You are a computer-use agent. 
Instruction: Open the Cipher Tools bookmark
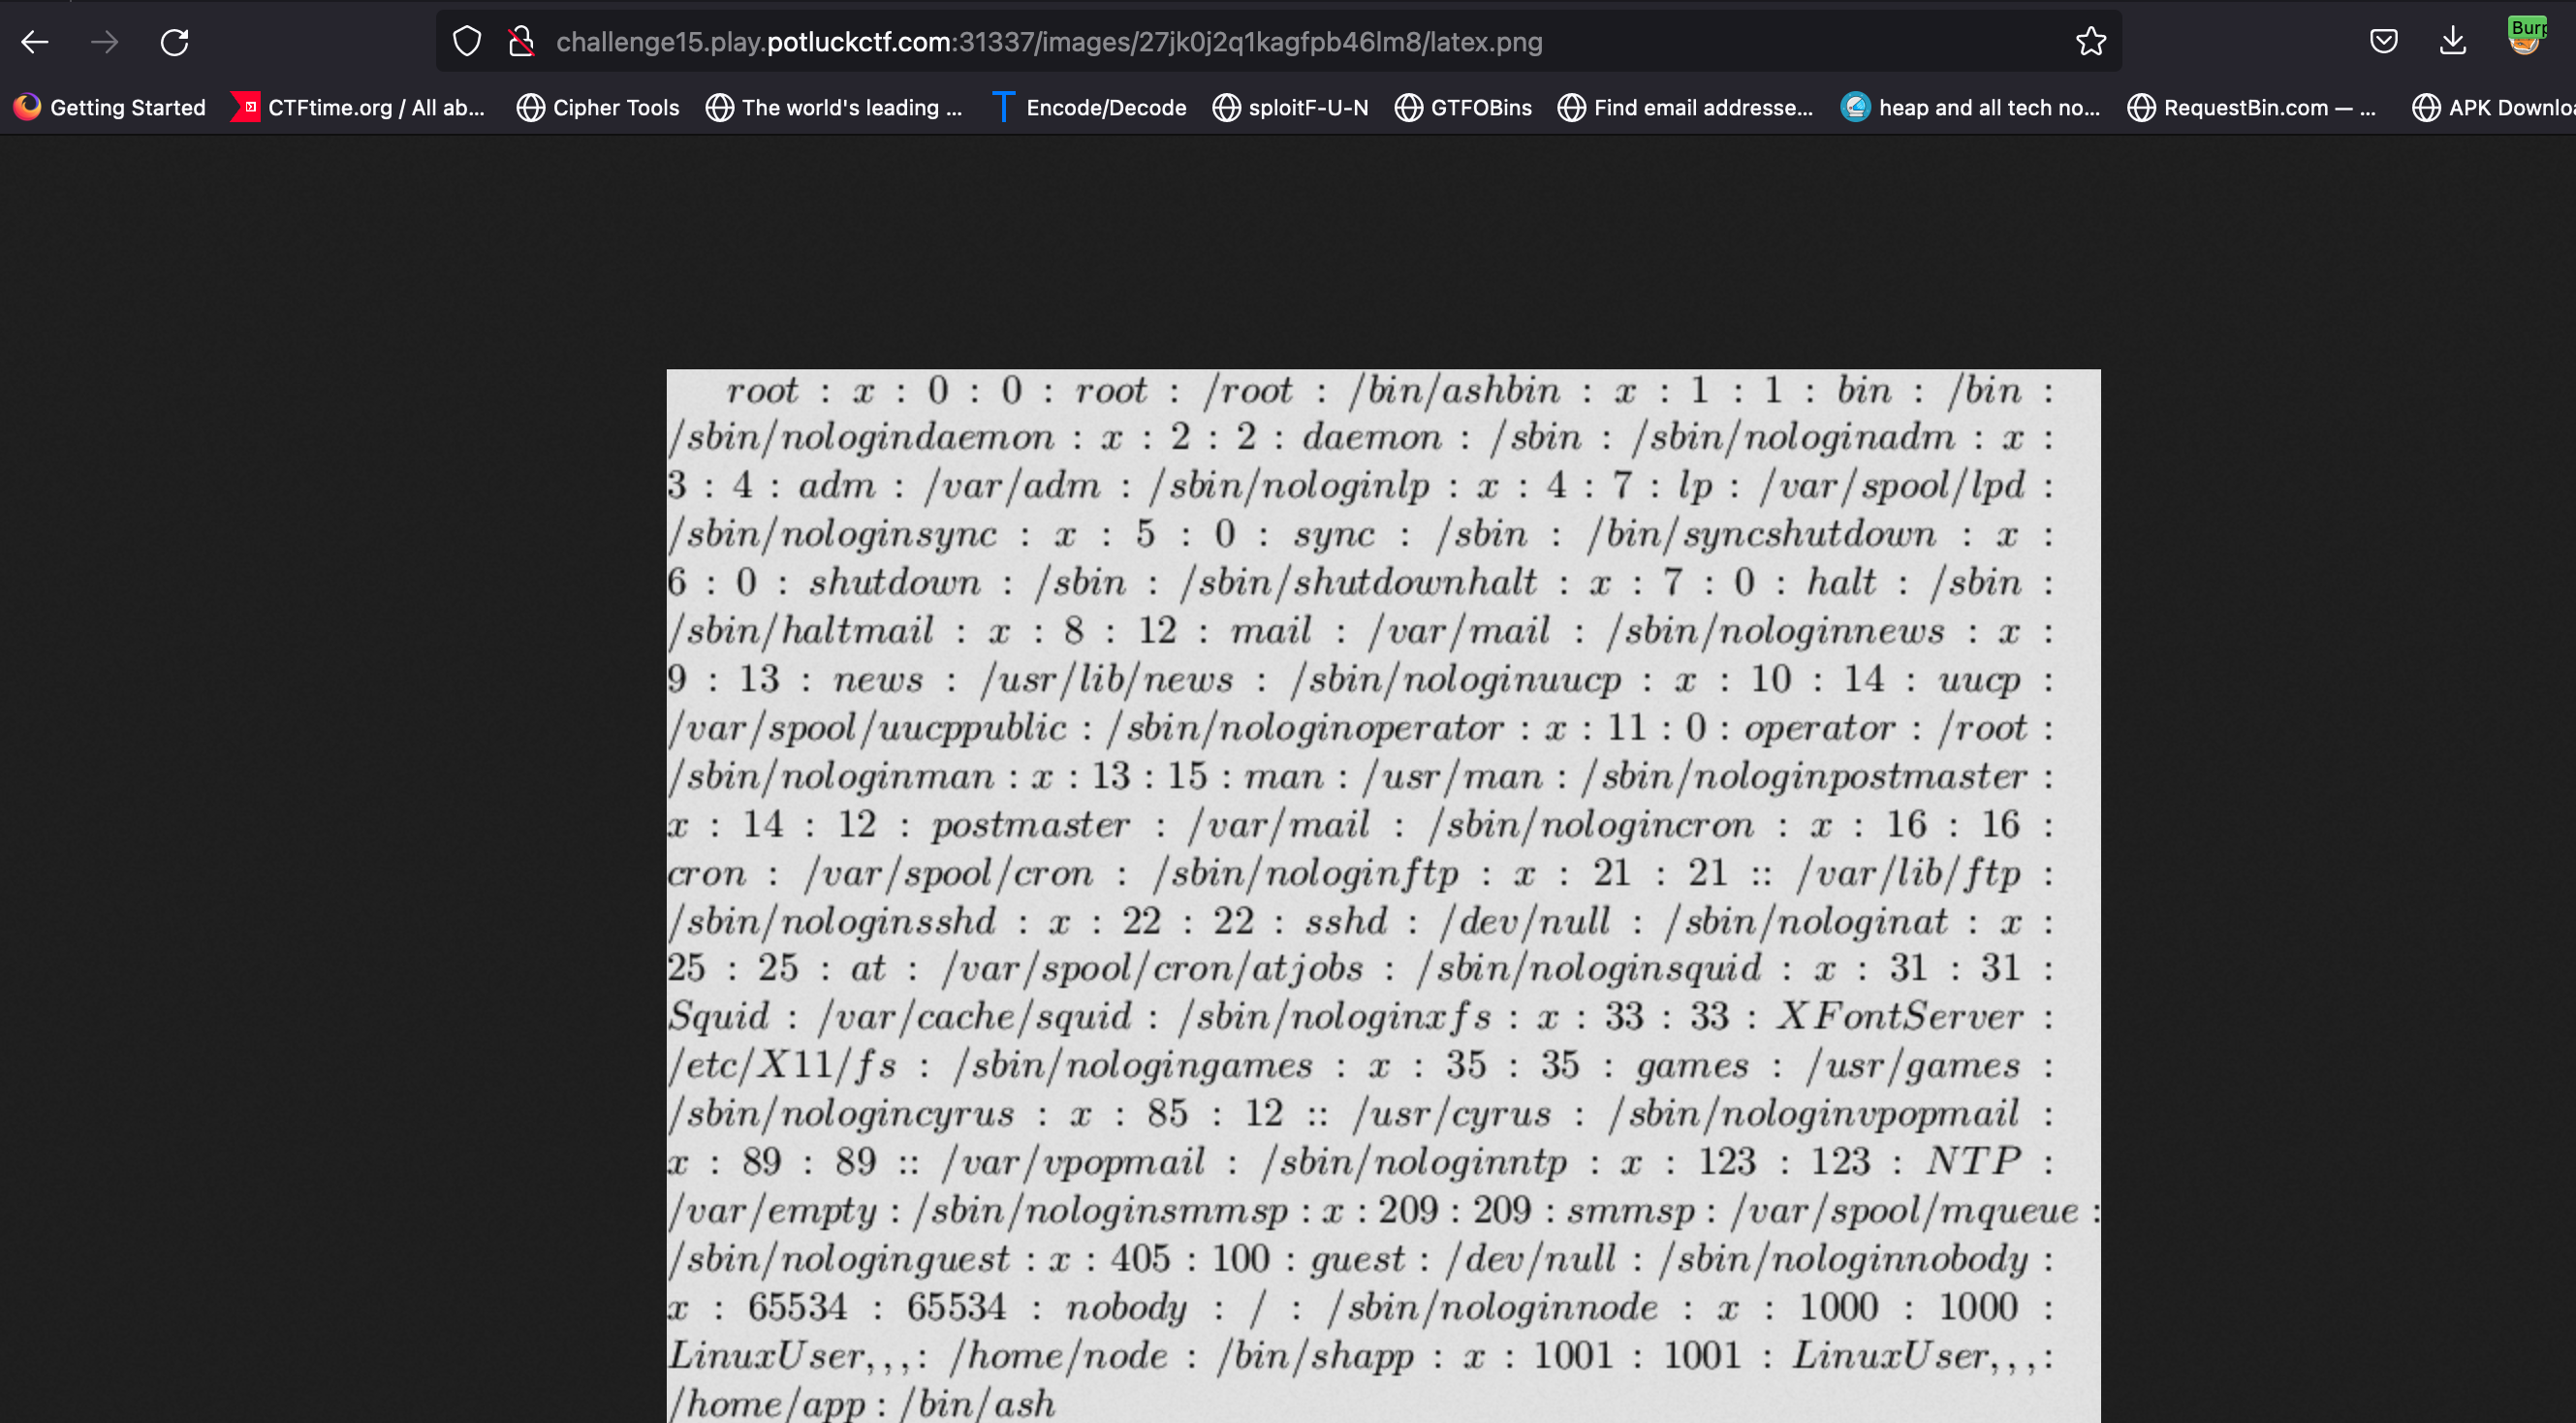598,107
